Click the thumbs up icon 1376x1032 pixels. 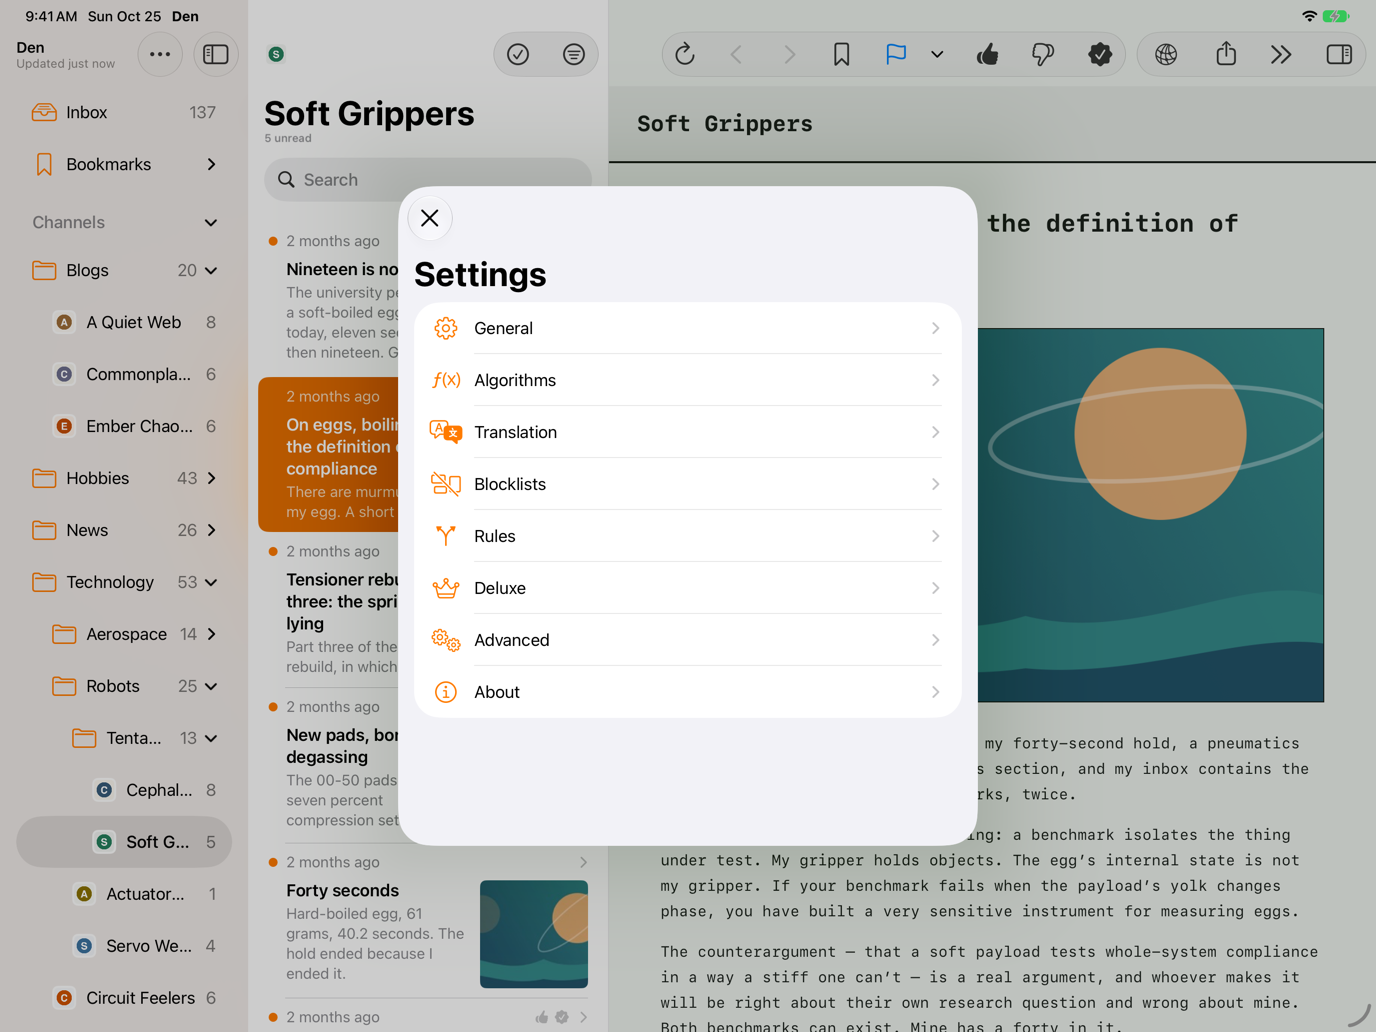[x=988, y=54]
